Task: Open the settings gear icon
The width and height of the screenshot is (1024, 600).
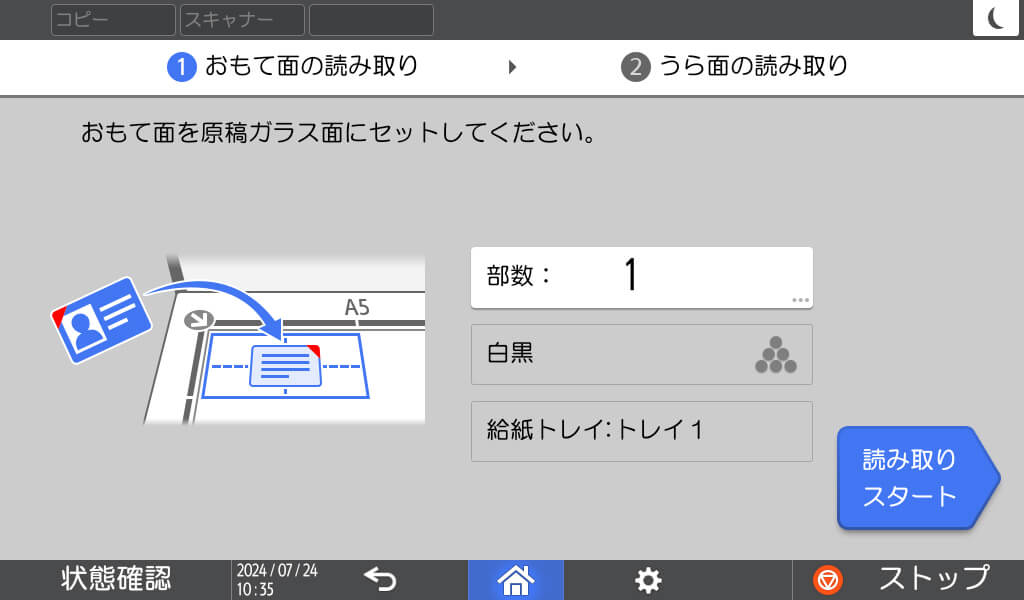Action: 649,580
